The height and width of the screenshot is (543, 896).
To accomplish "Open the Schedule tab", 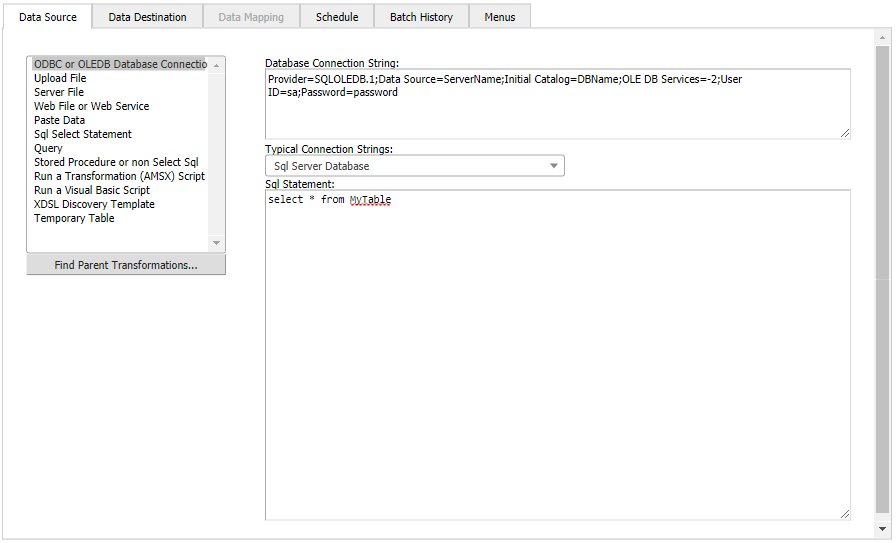I will [337, 17].
